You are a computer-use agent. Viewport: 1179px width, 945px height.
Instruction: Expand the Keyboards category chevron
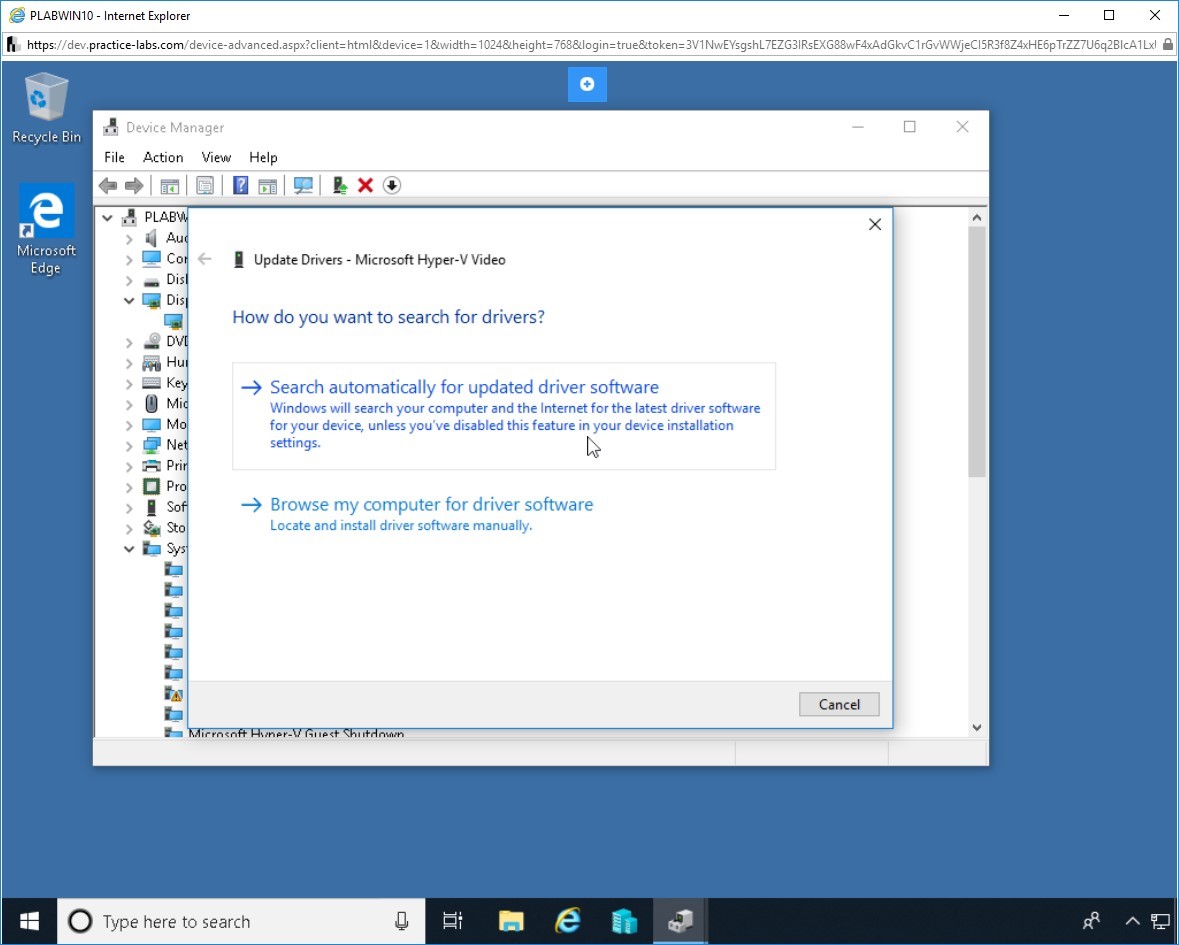[129, 383]
